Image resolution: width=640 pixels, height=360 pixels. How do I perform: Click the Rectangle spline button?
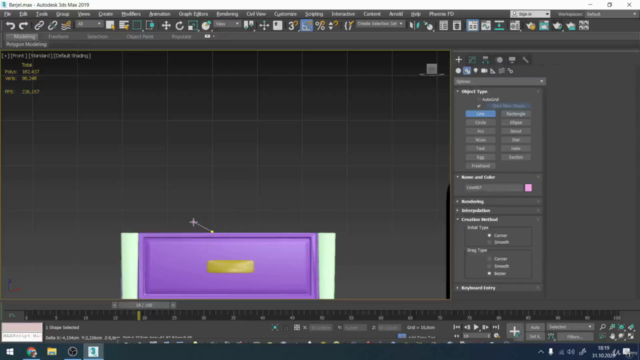[x=516, y=114]
